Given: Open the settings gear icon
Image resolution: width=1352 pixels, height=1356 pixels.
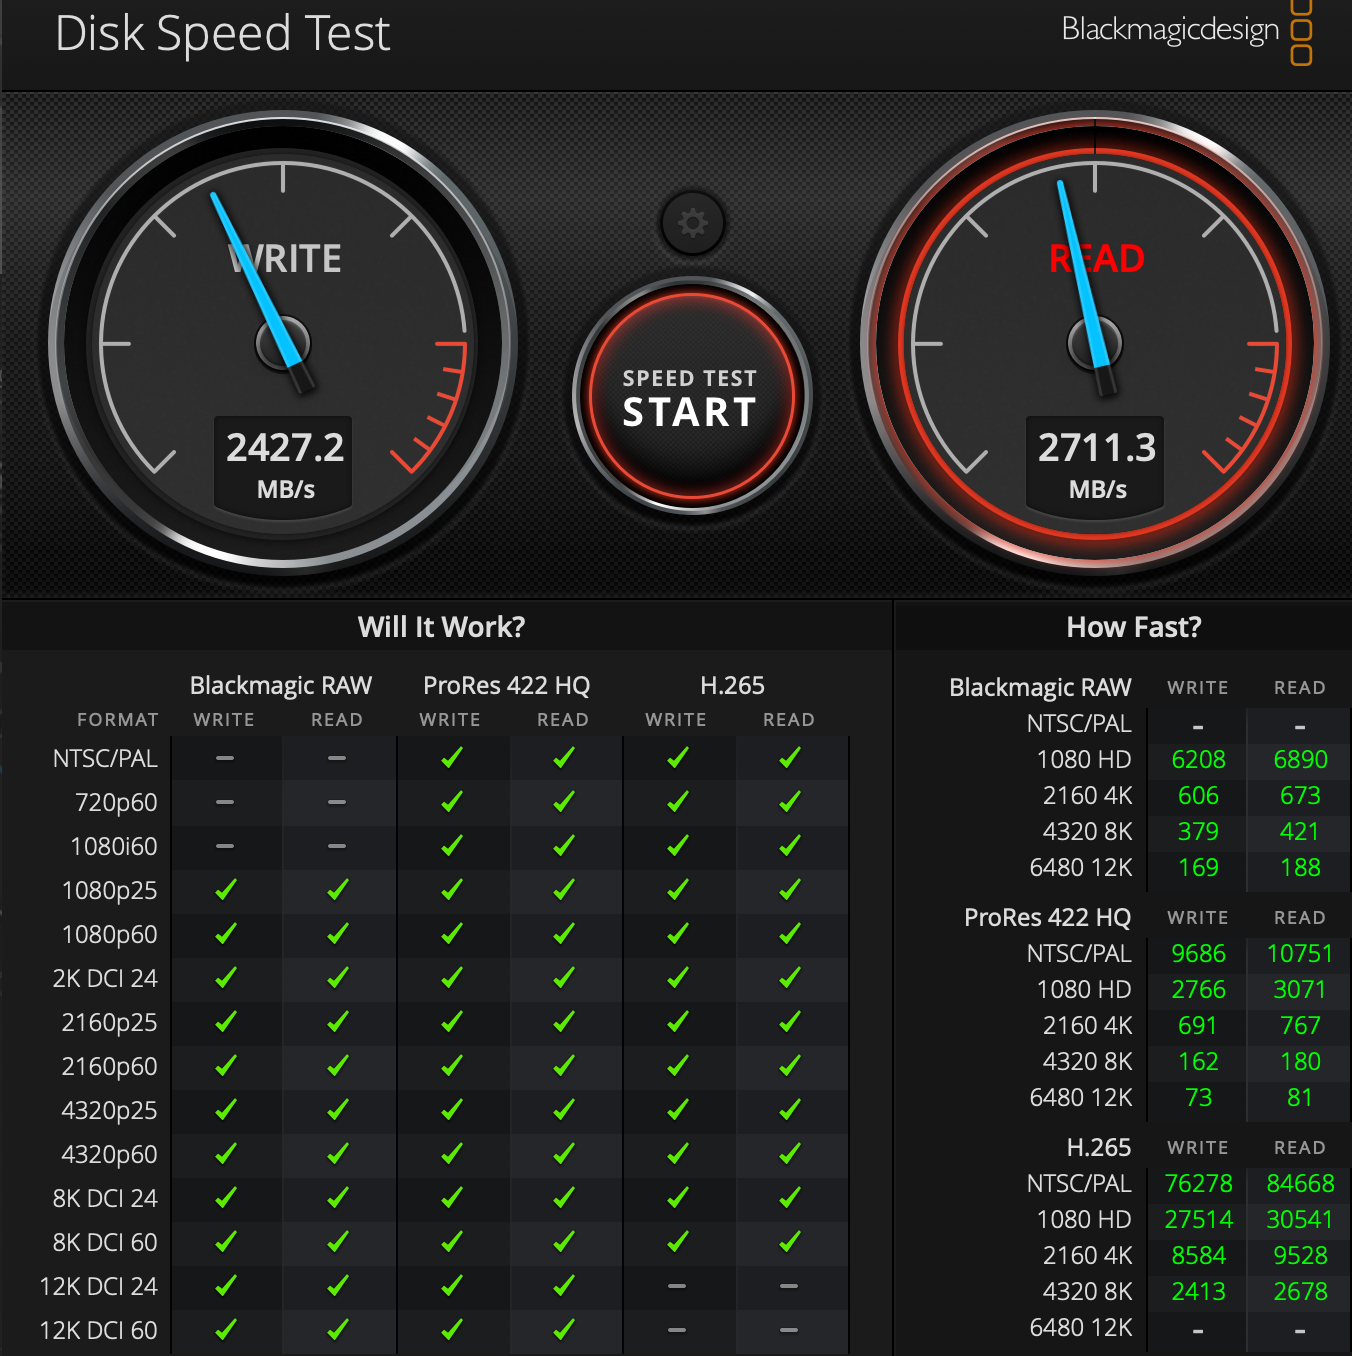Looking at the screenshot, I should pyautogui.click(x=692, y=222).
